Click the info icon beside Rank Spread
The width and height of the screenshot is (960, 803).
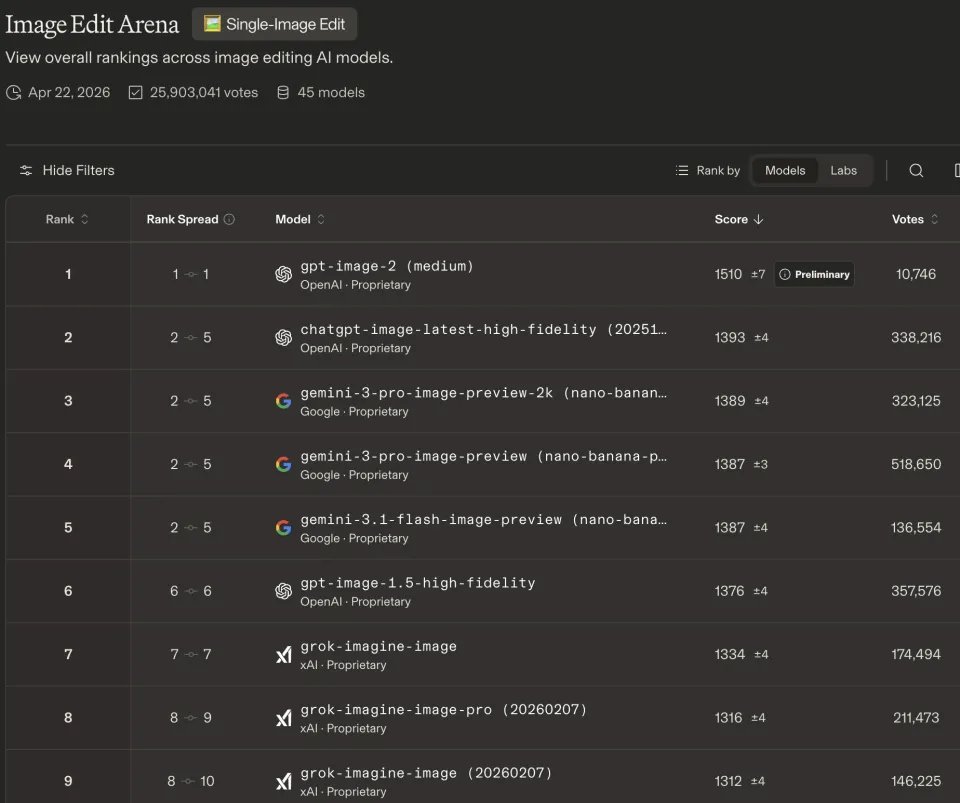pos(229,219)
